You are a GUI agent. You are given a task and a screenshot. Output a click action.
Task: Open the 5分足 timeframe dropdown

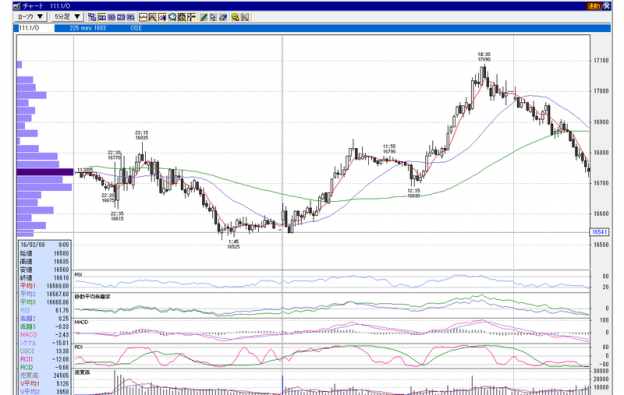(67, 17)
